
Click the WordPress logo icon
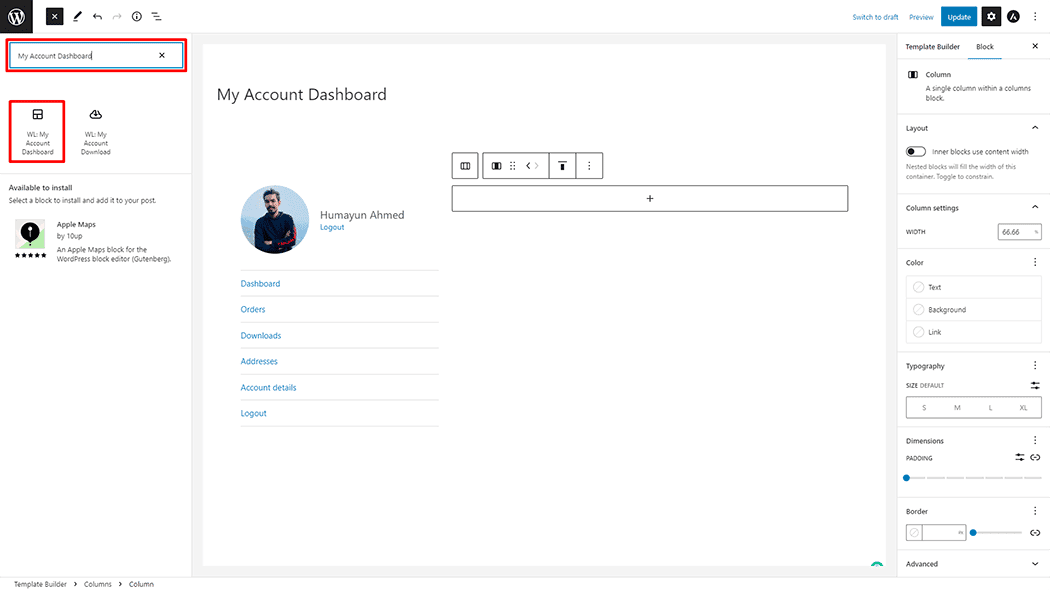click(x=16, y=16)
